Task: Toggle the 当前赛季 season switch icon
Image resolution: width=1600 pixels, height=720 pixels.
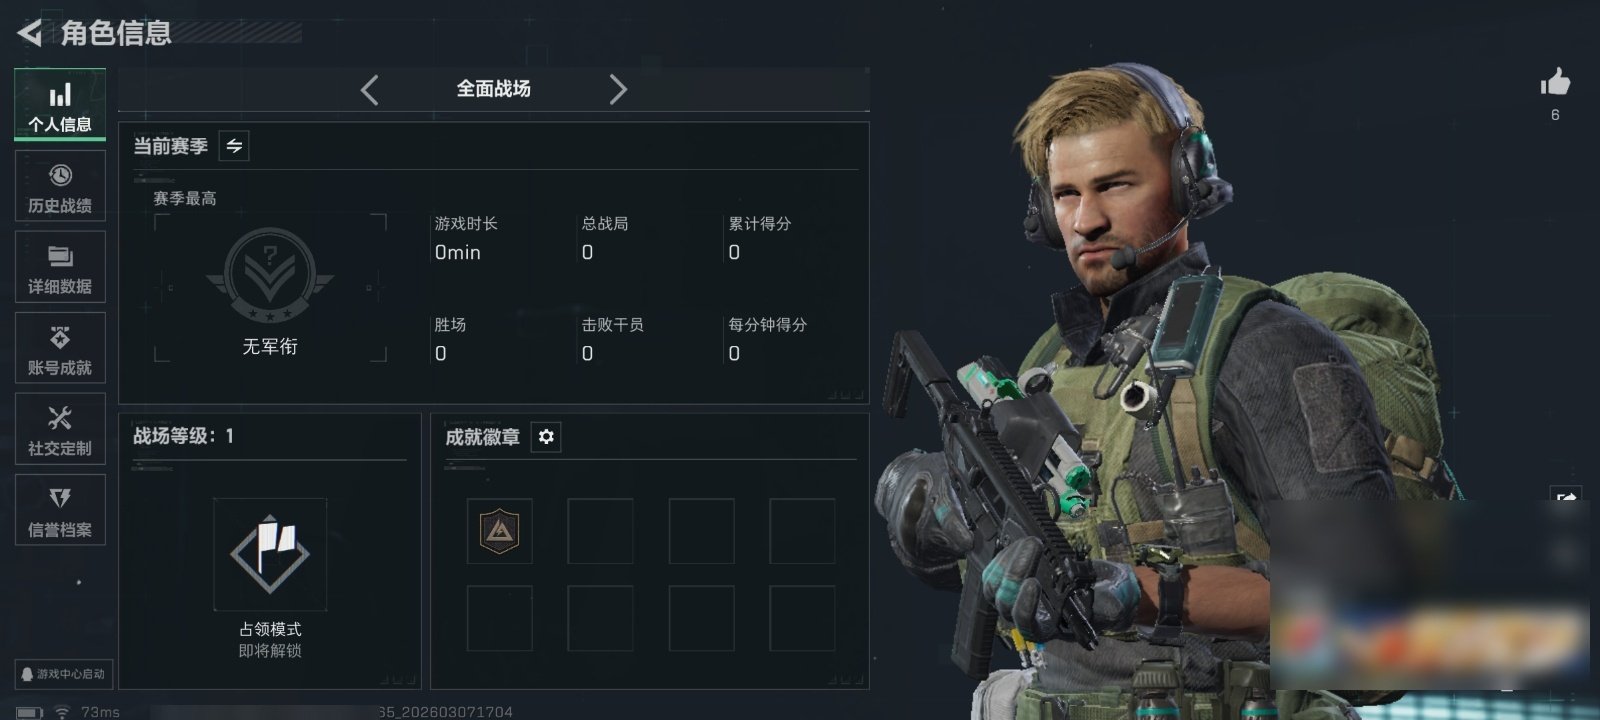Action: point(234,146)
